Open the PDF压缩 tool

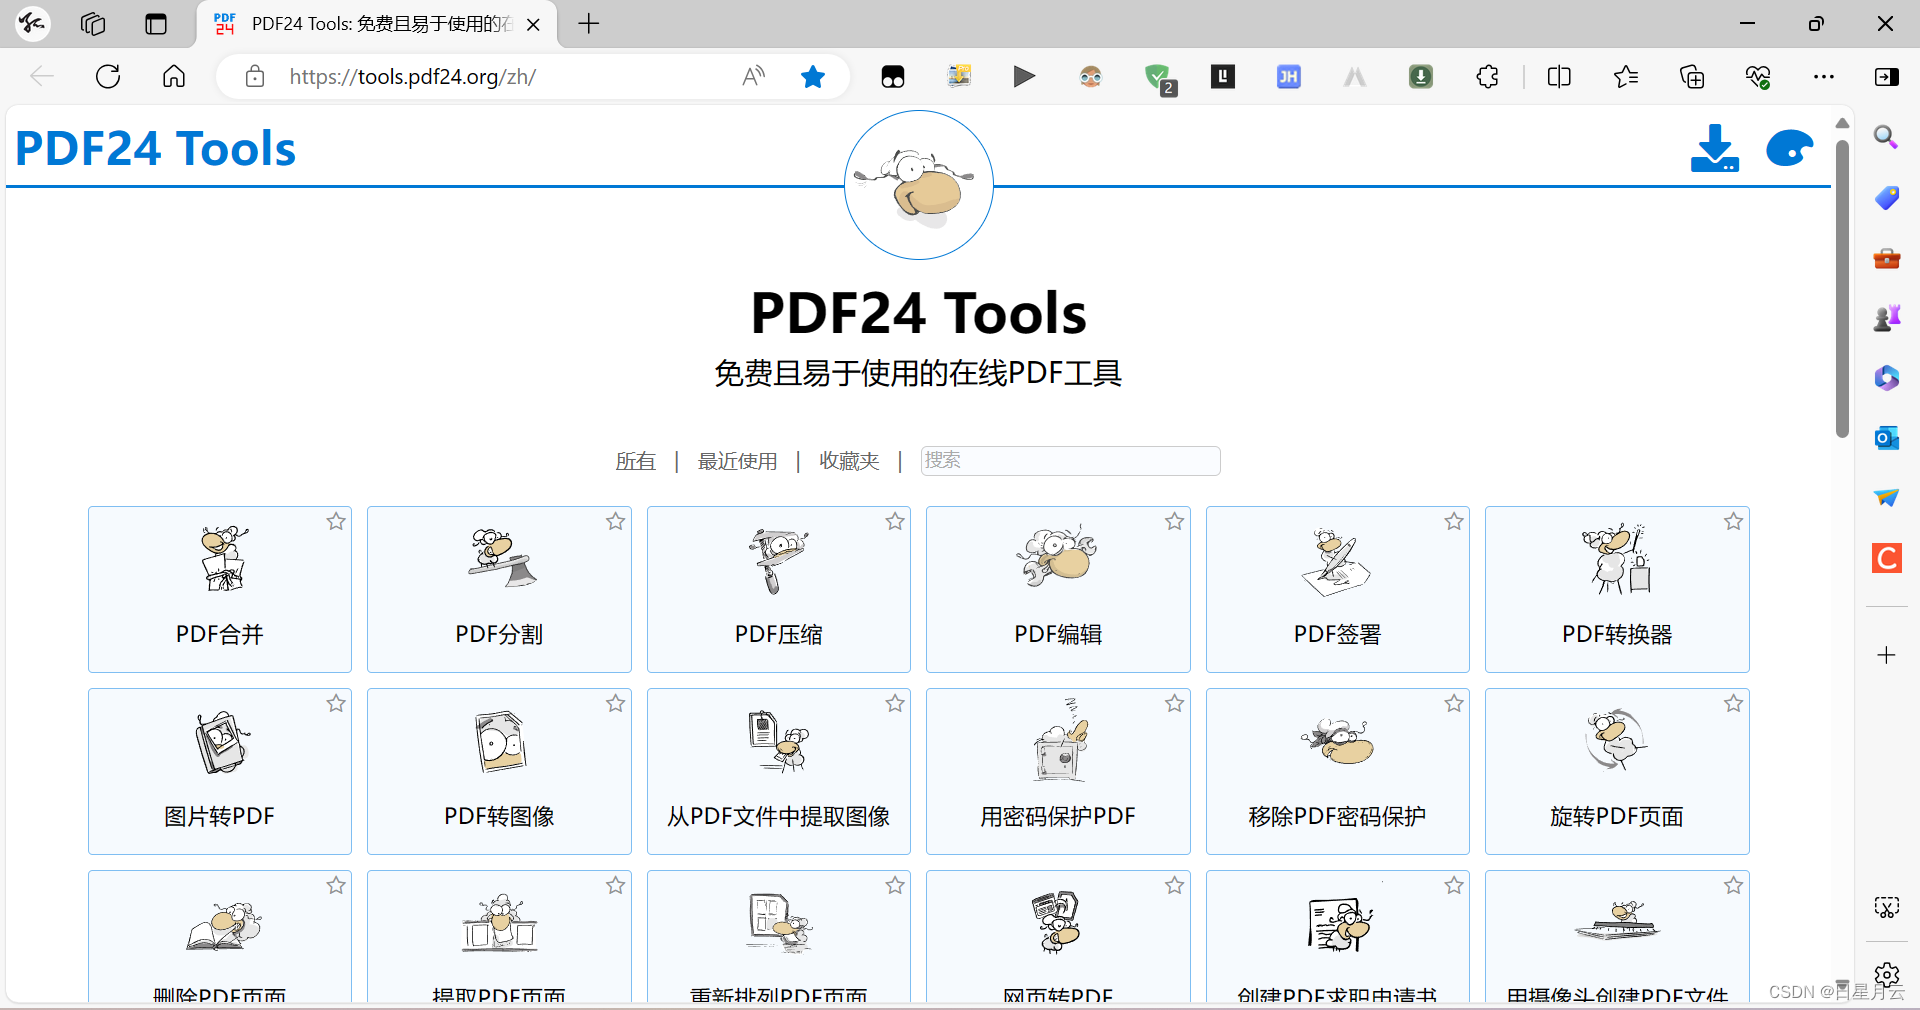pyautogui.click(x=778, y=589)
